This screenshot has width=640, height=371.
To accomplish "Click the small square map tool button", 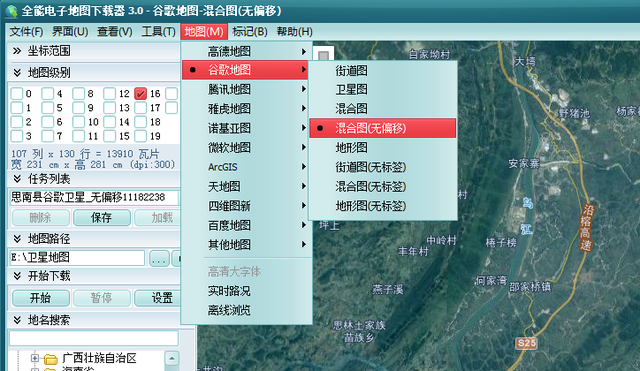I will 324,55.
